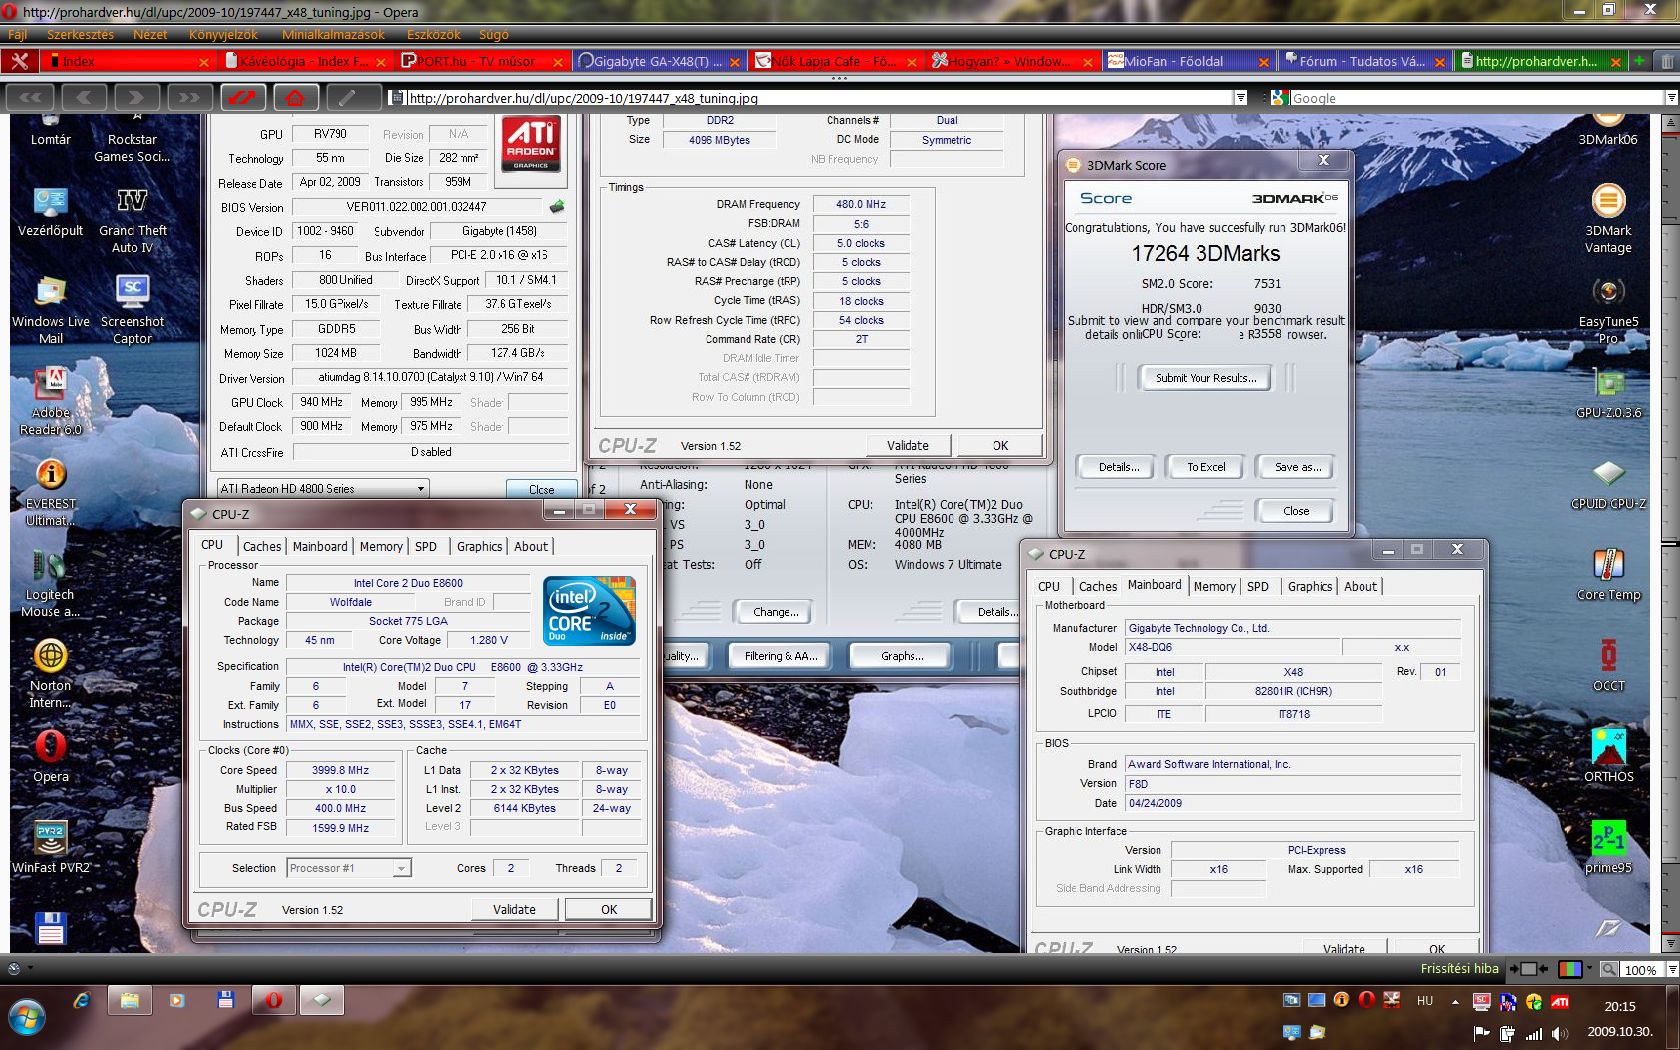Click the Rewind navigation button
The width and height of the screenshot is (1680, 1050).
click(31, 97)
